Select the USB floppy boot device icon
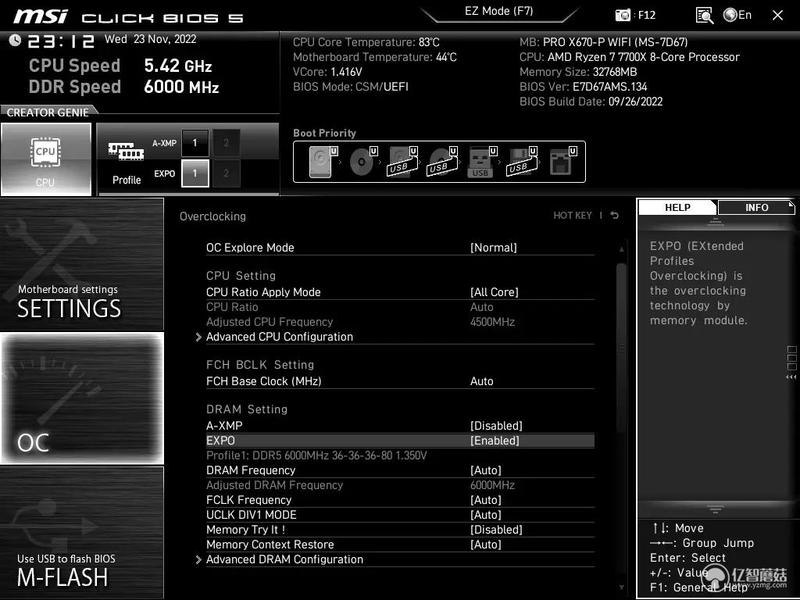Viewport: 800px width, 600px height. coord(522,162)
